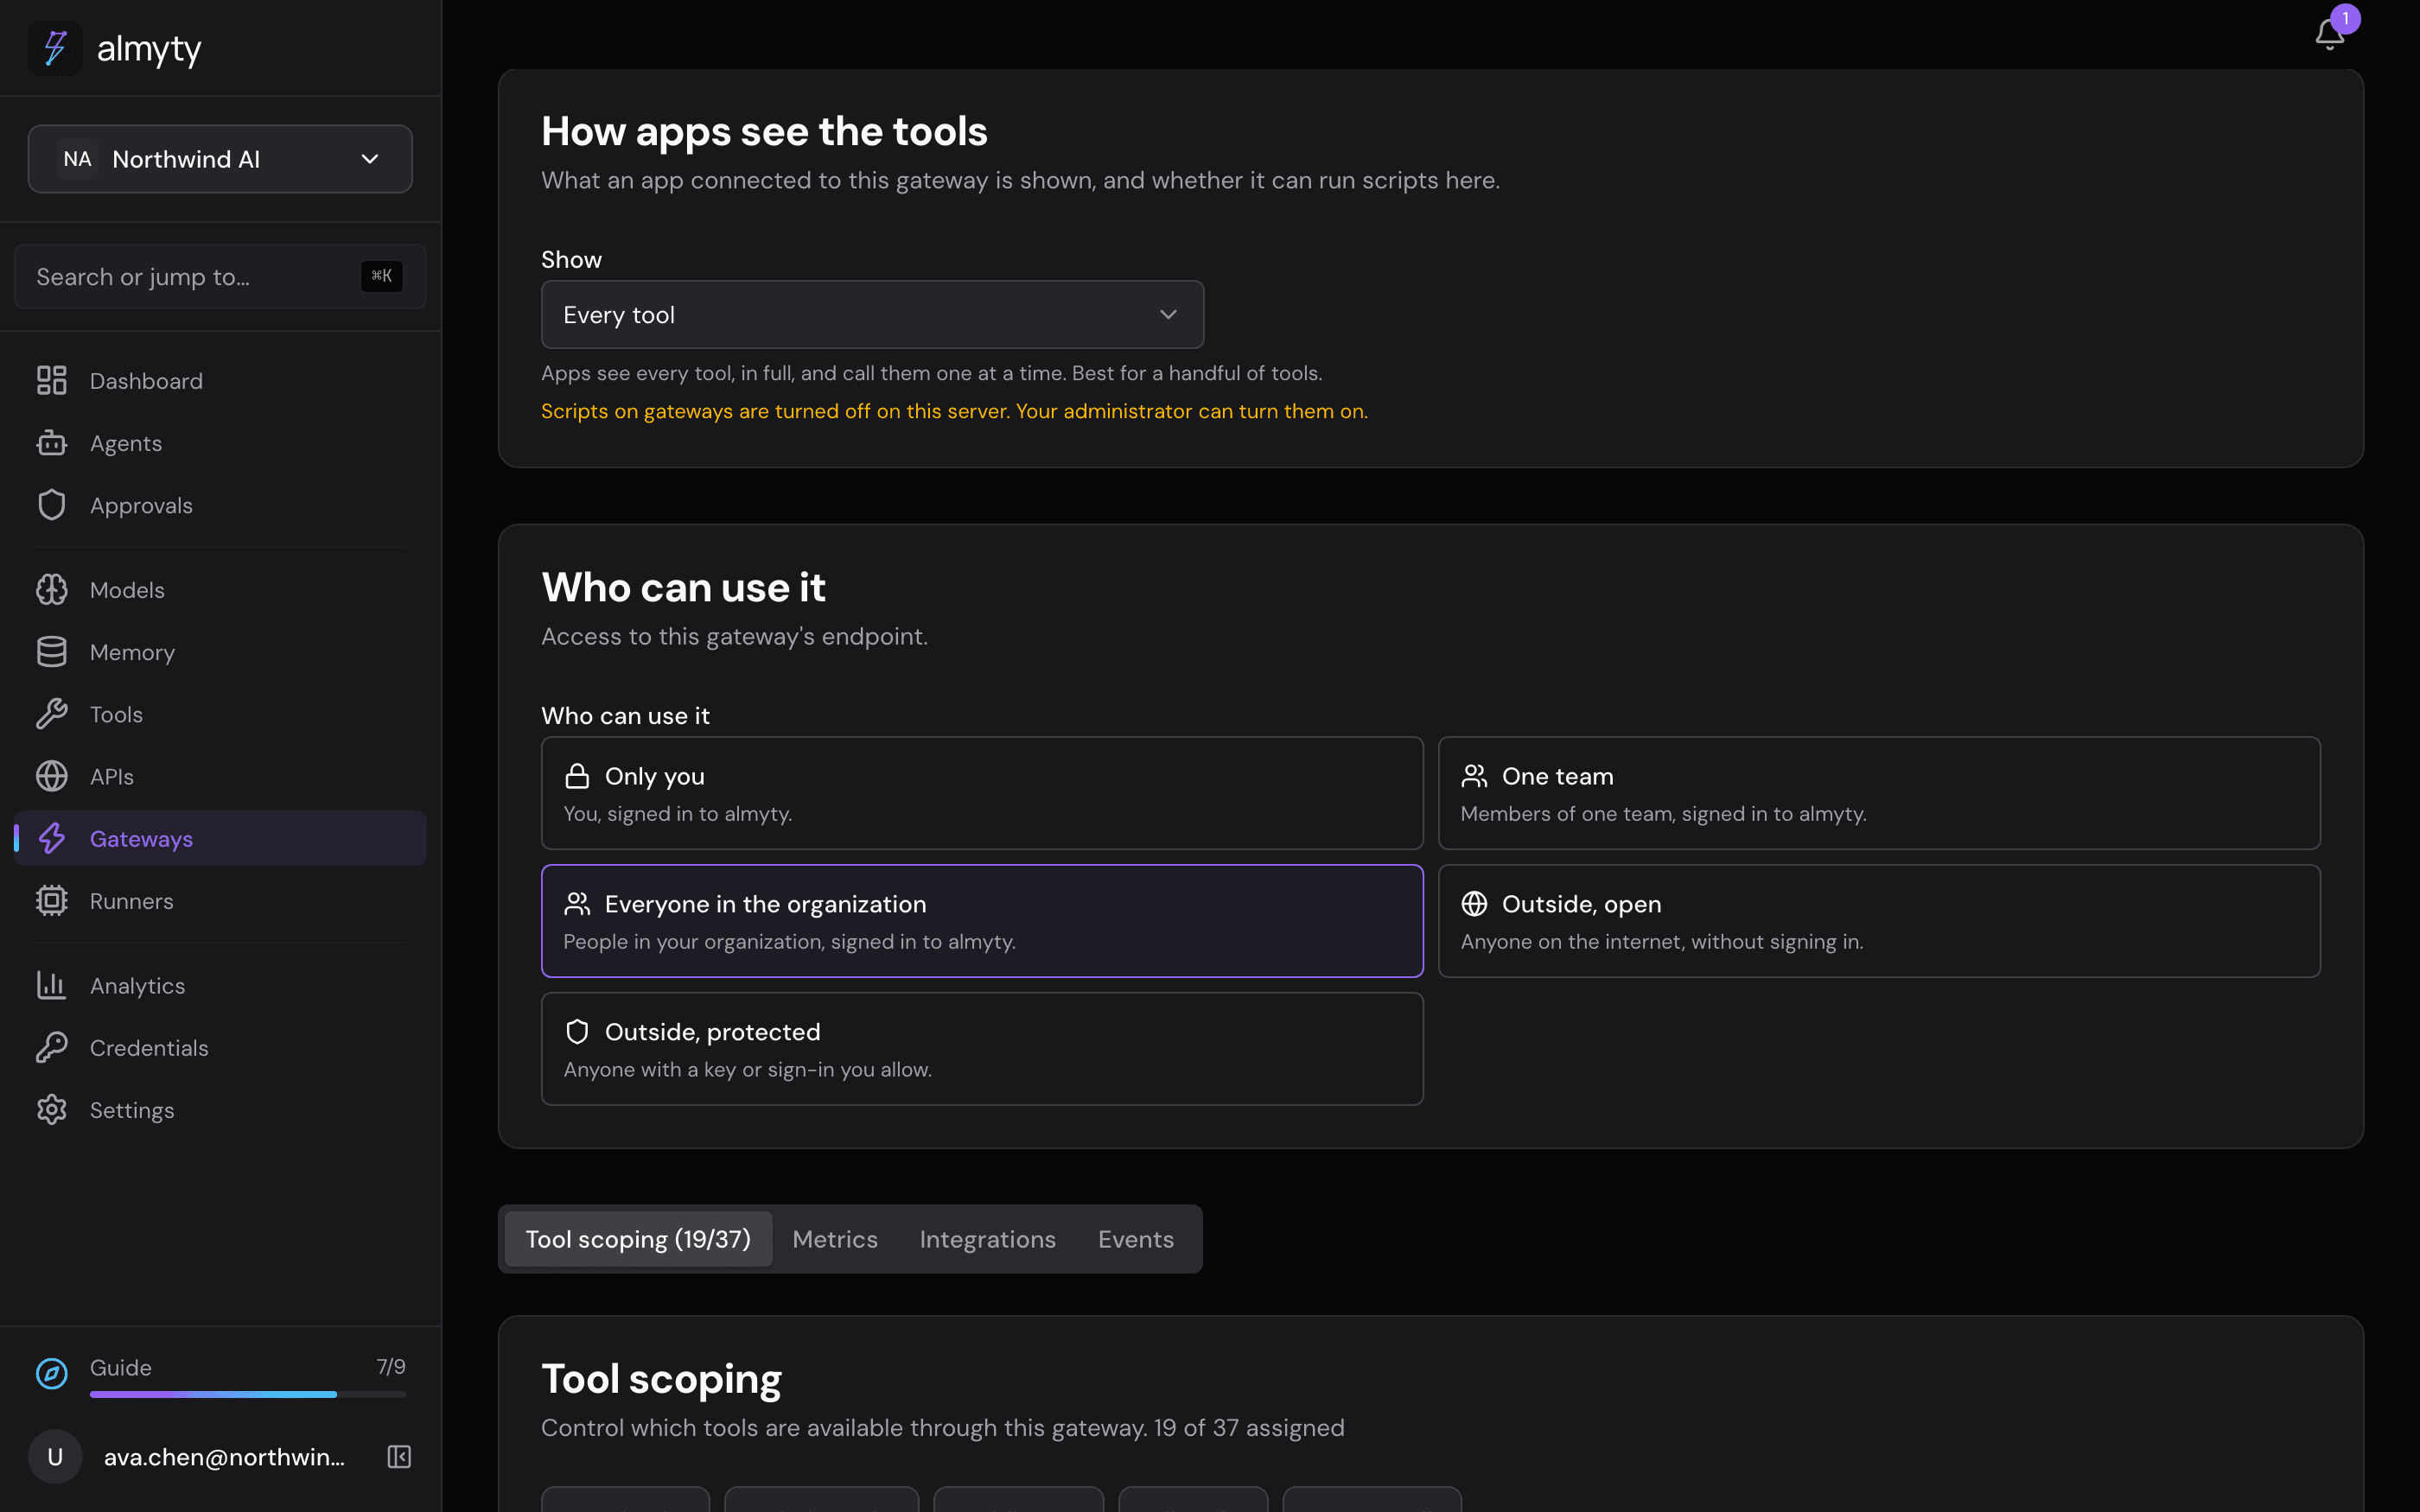Go to Dashboard in the sidebar
The image size is (2420, 1512).
point(220,380)
